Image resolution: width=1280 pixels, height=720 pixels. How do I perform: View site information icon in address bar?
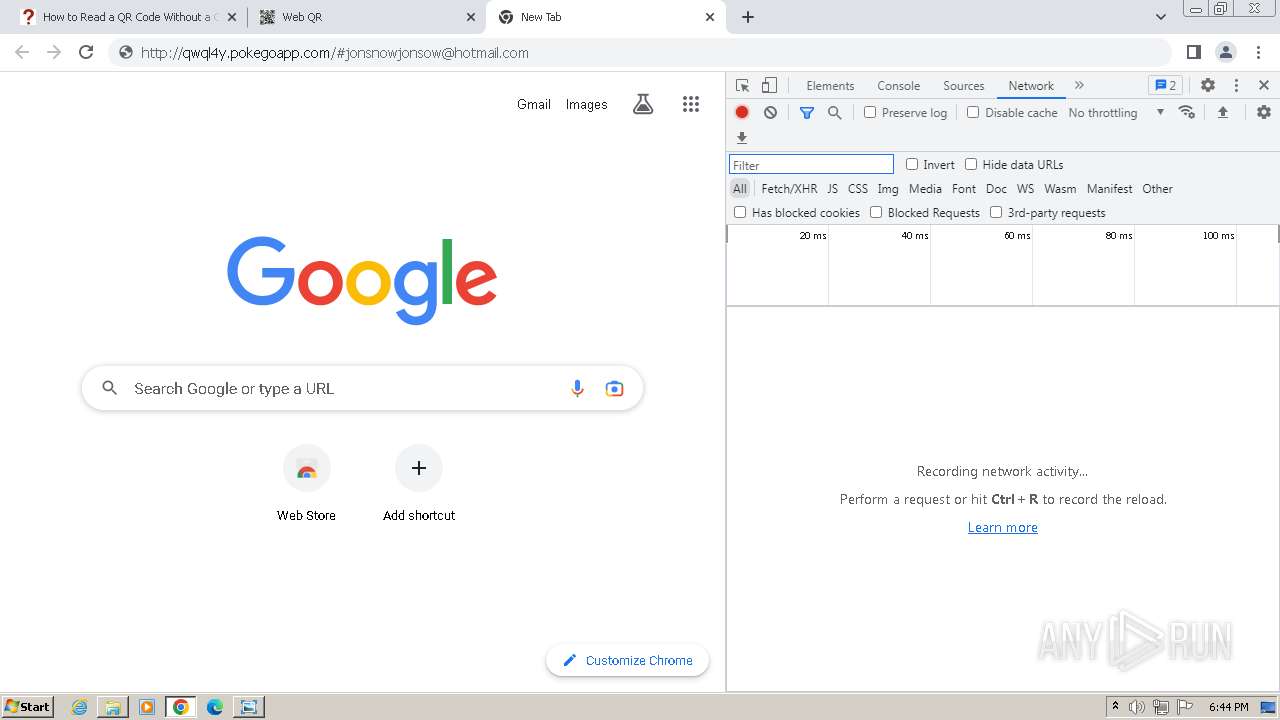tap(125, 53)
